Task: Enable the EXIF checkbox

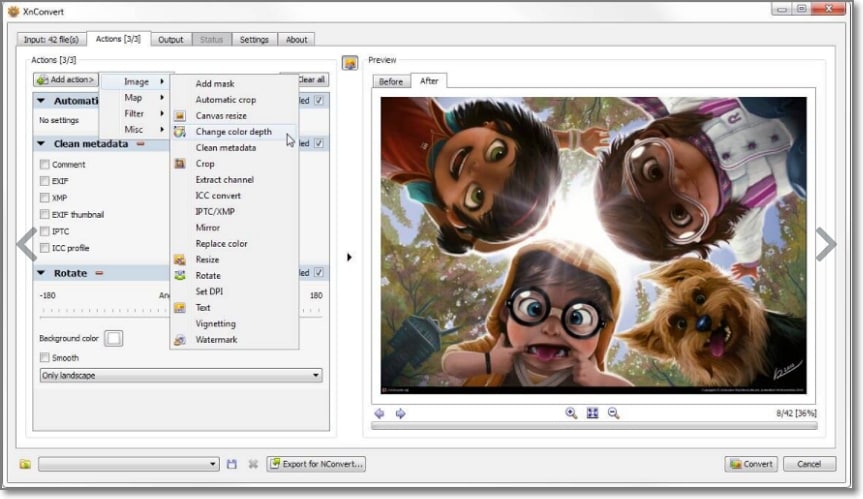Action: pyautogui.click(x=45, y=180)
